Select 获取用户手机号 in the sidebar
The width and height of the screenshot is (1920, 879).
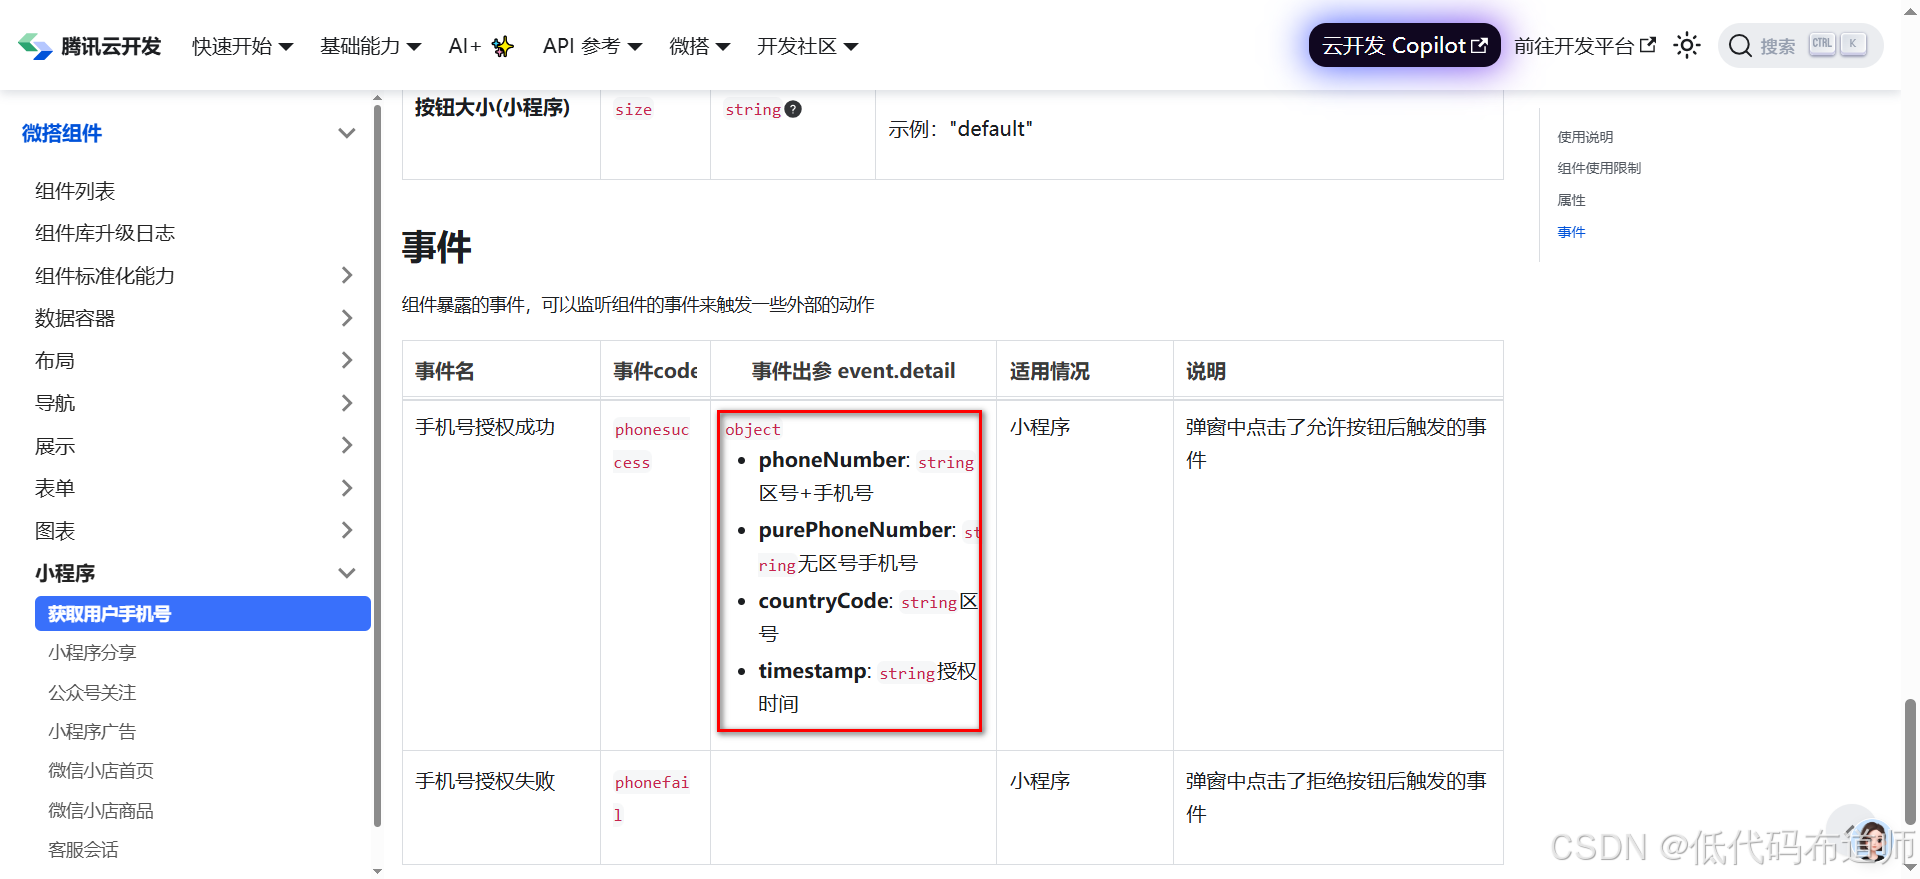(x=203, y=614)
